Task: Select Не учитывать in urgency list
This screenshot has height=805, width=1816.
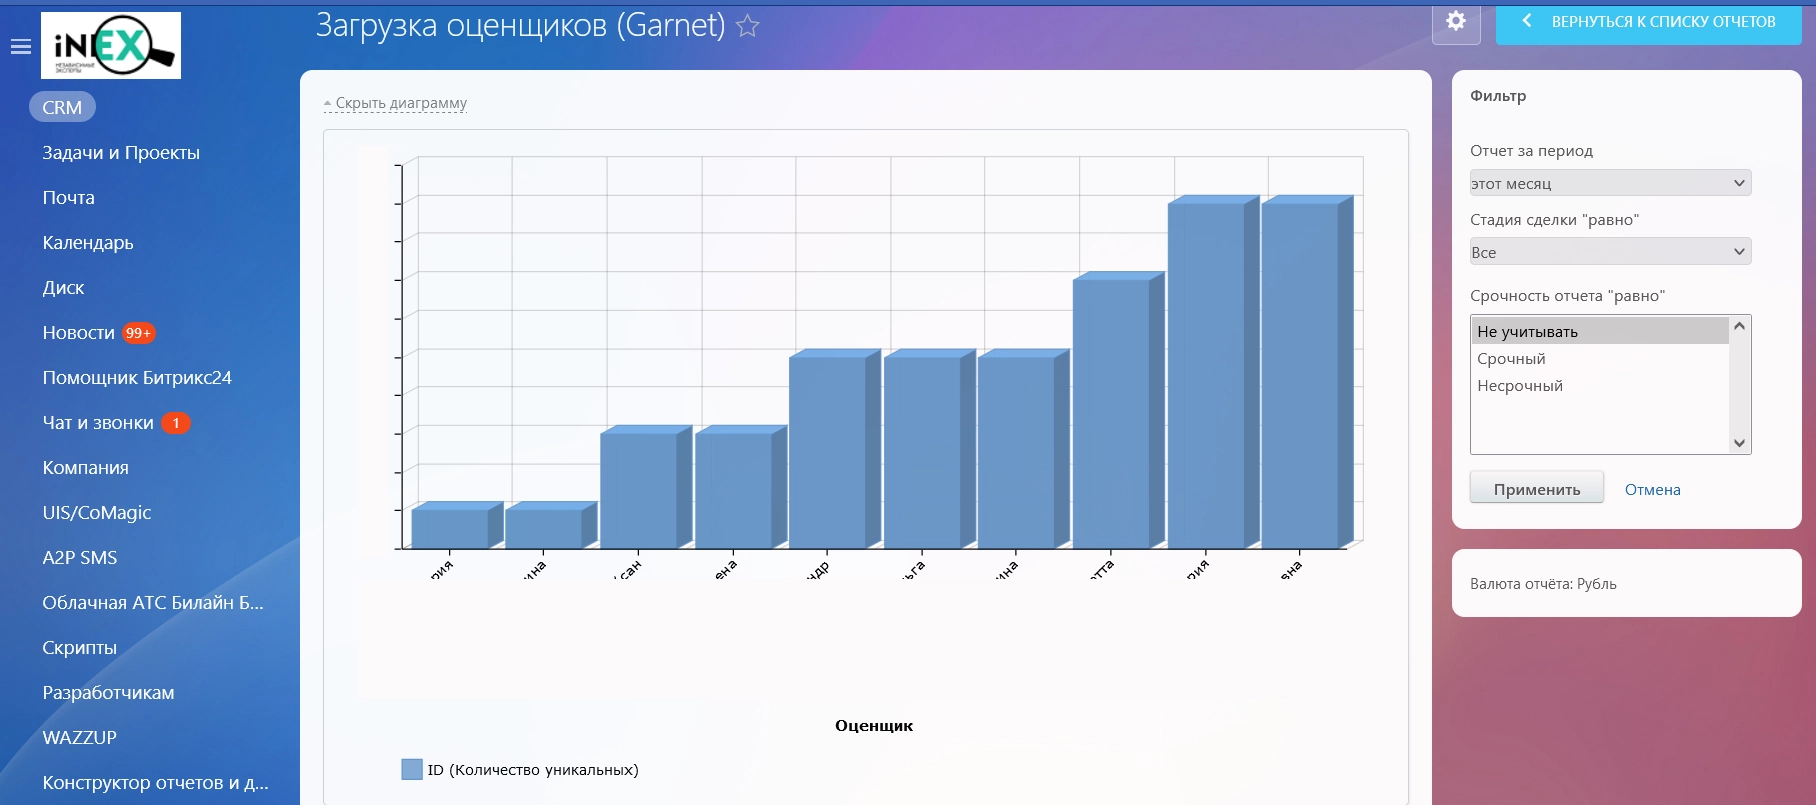Action: (1599, 331)
